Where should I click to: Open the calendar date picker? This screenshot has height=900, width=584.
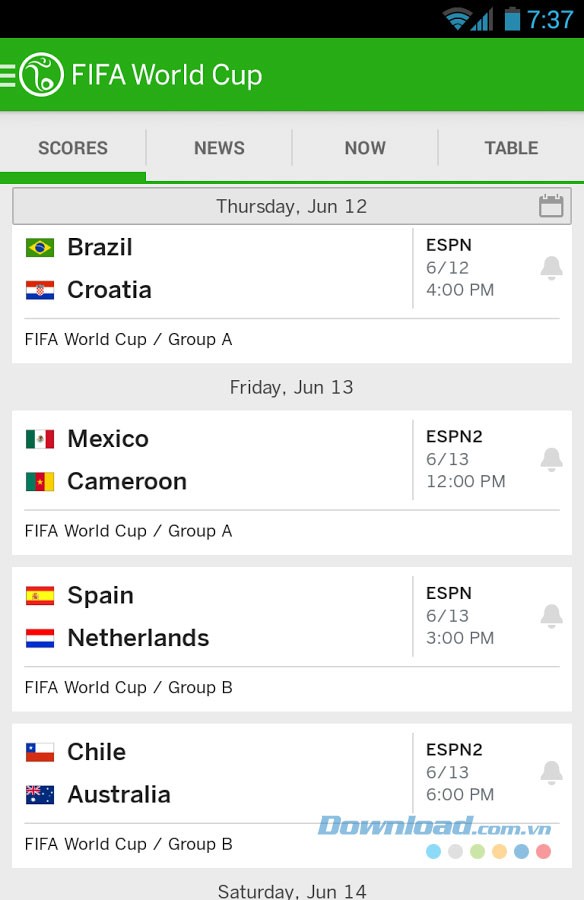click(x=550, y=206)
